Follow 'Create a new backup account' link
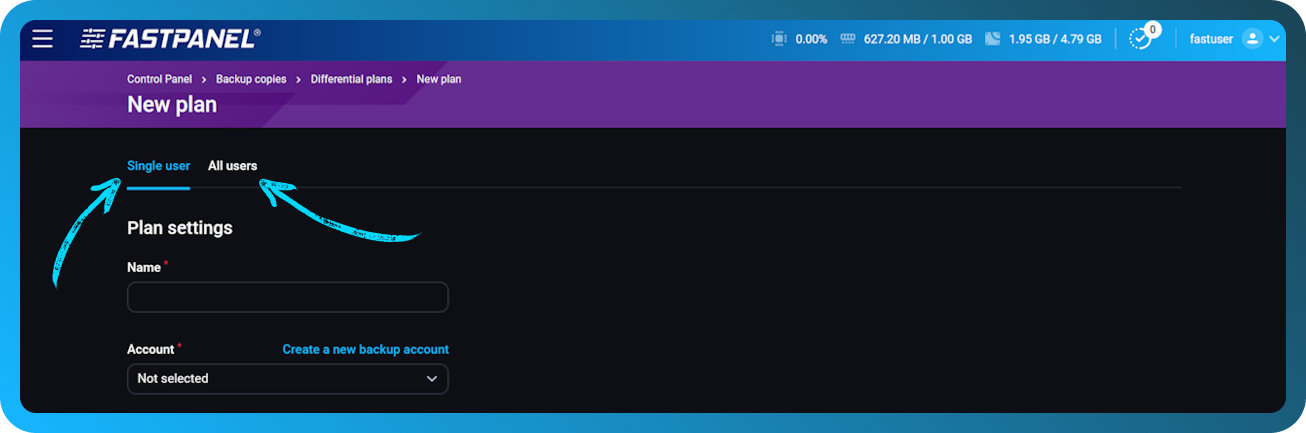This screenshot has width=1306, height=433. (365, 349)
